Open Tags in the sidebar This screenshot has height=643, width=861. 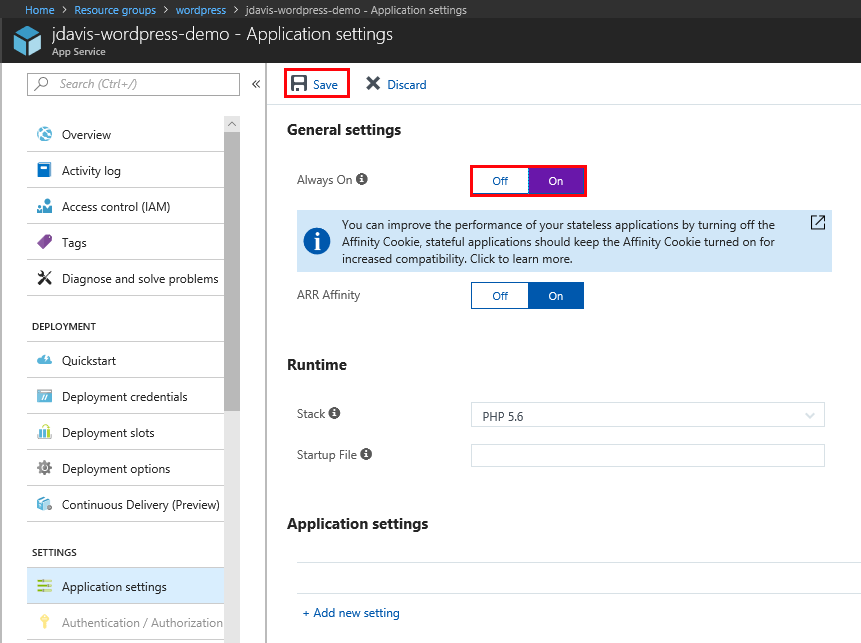tap(125, 242)
